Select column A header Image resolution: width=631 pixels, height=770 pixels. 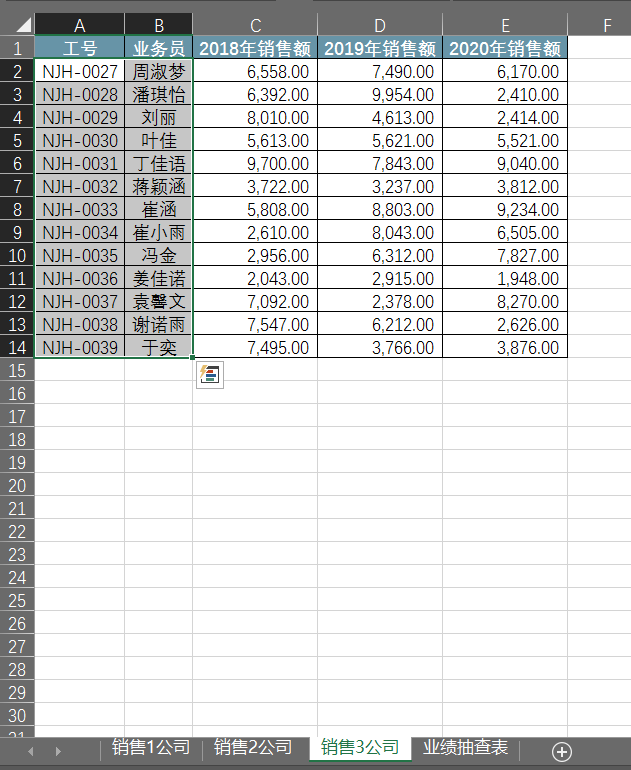[80, 25]
